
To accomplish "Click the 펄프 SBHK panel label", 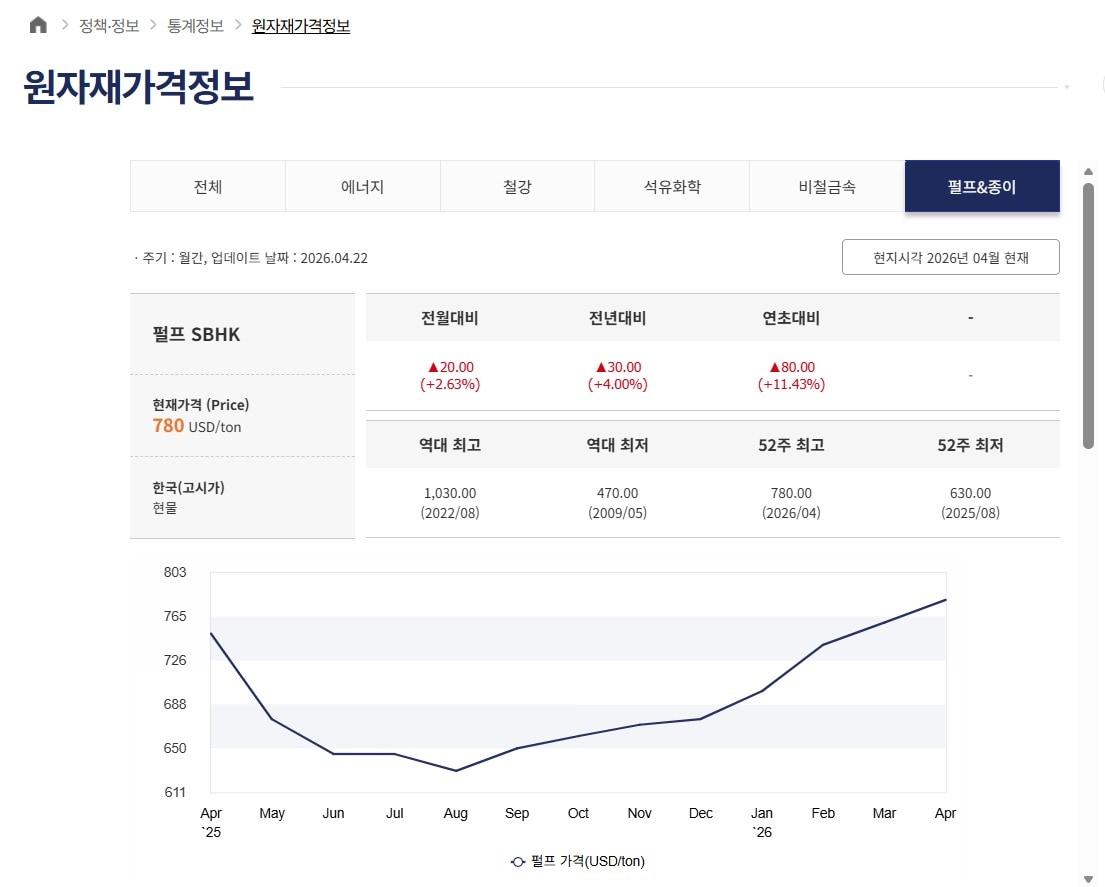I will click(196, 334).
